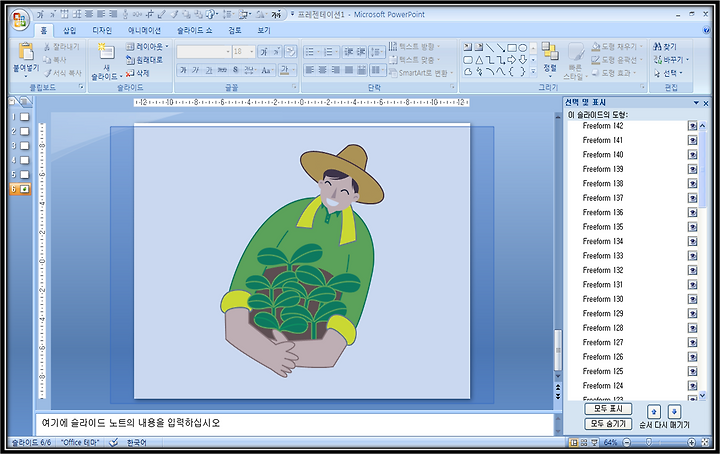The image size is (720, 454).
Task: Click the Delete slide (삭제) icon
Action: [x=130, y=73]
